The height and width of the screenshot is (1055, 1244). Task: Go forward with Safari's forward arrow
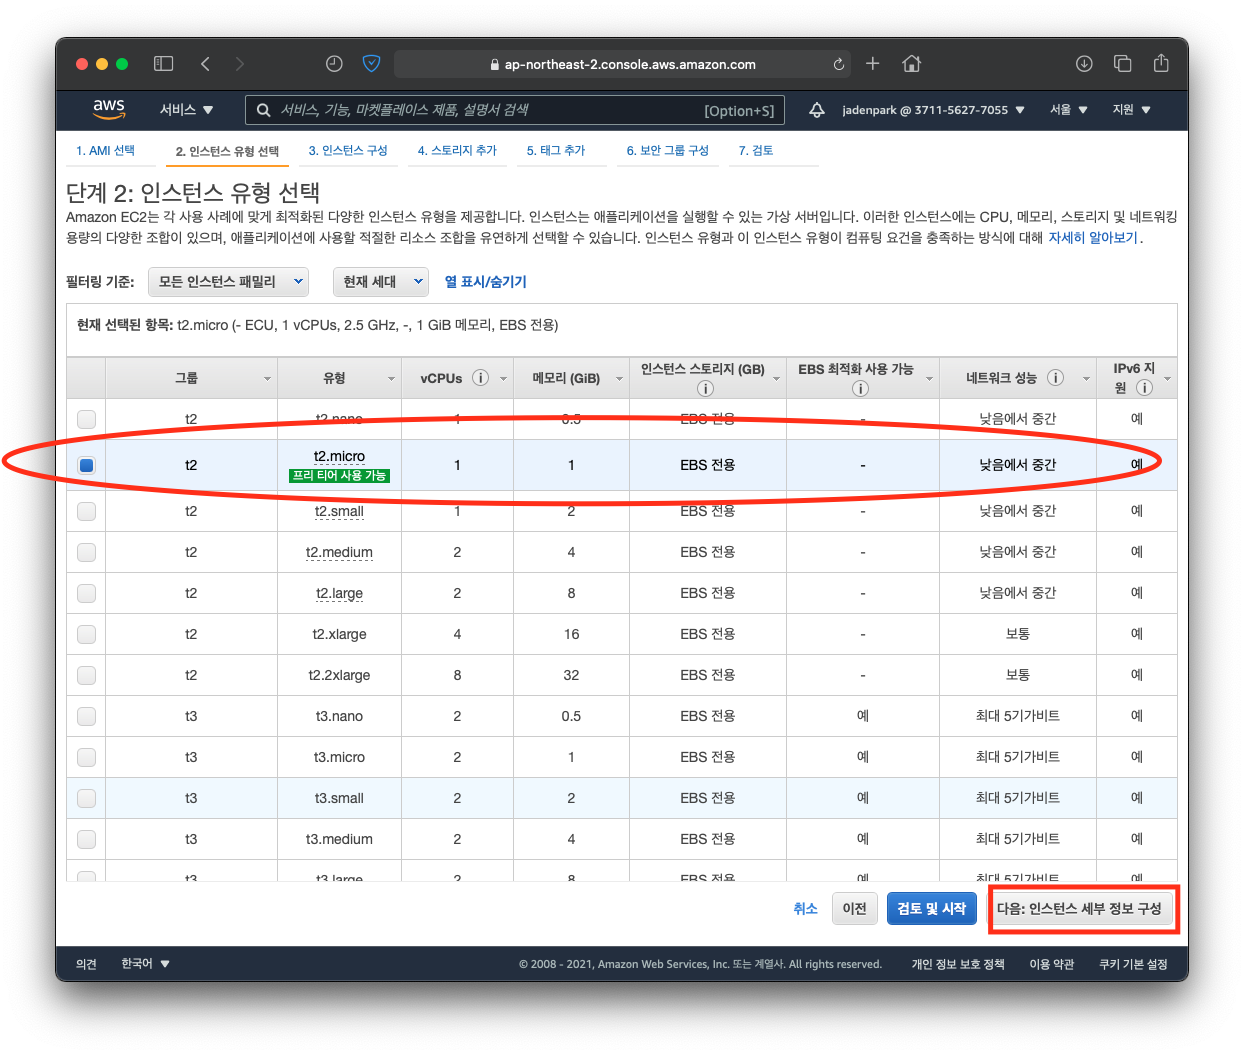tap(239, 64)
